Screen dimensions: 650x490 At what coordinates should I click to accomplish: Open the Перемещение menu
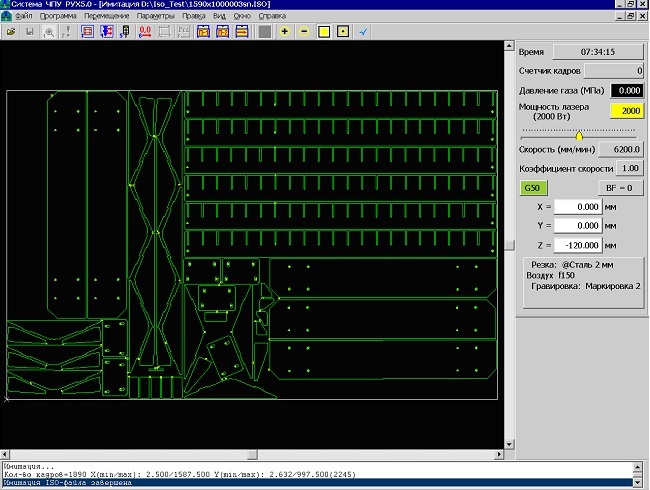(x=106, y=17)
